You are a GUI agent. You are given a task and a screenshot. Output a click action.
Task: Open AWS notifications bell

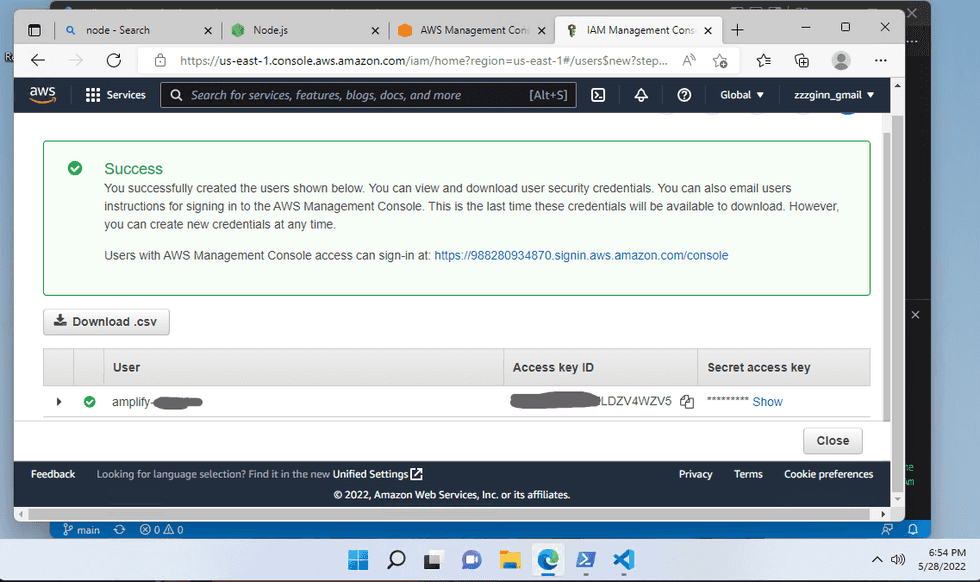click(x=641, y=95)
